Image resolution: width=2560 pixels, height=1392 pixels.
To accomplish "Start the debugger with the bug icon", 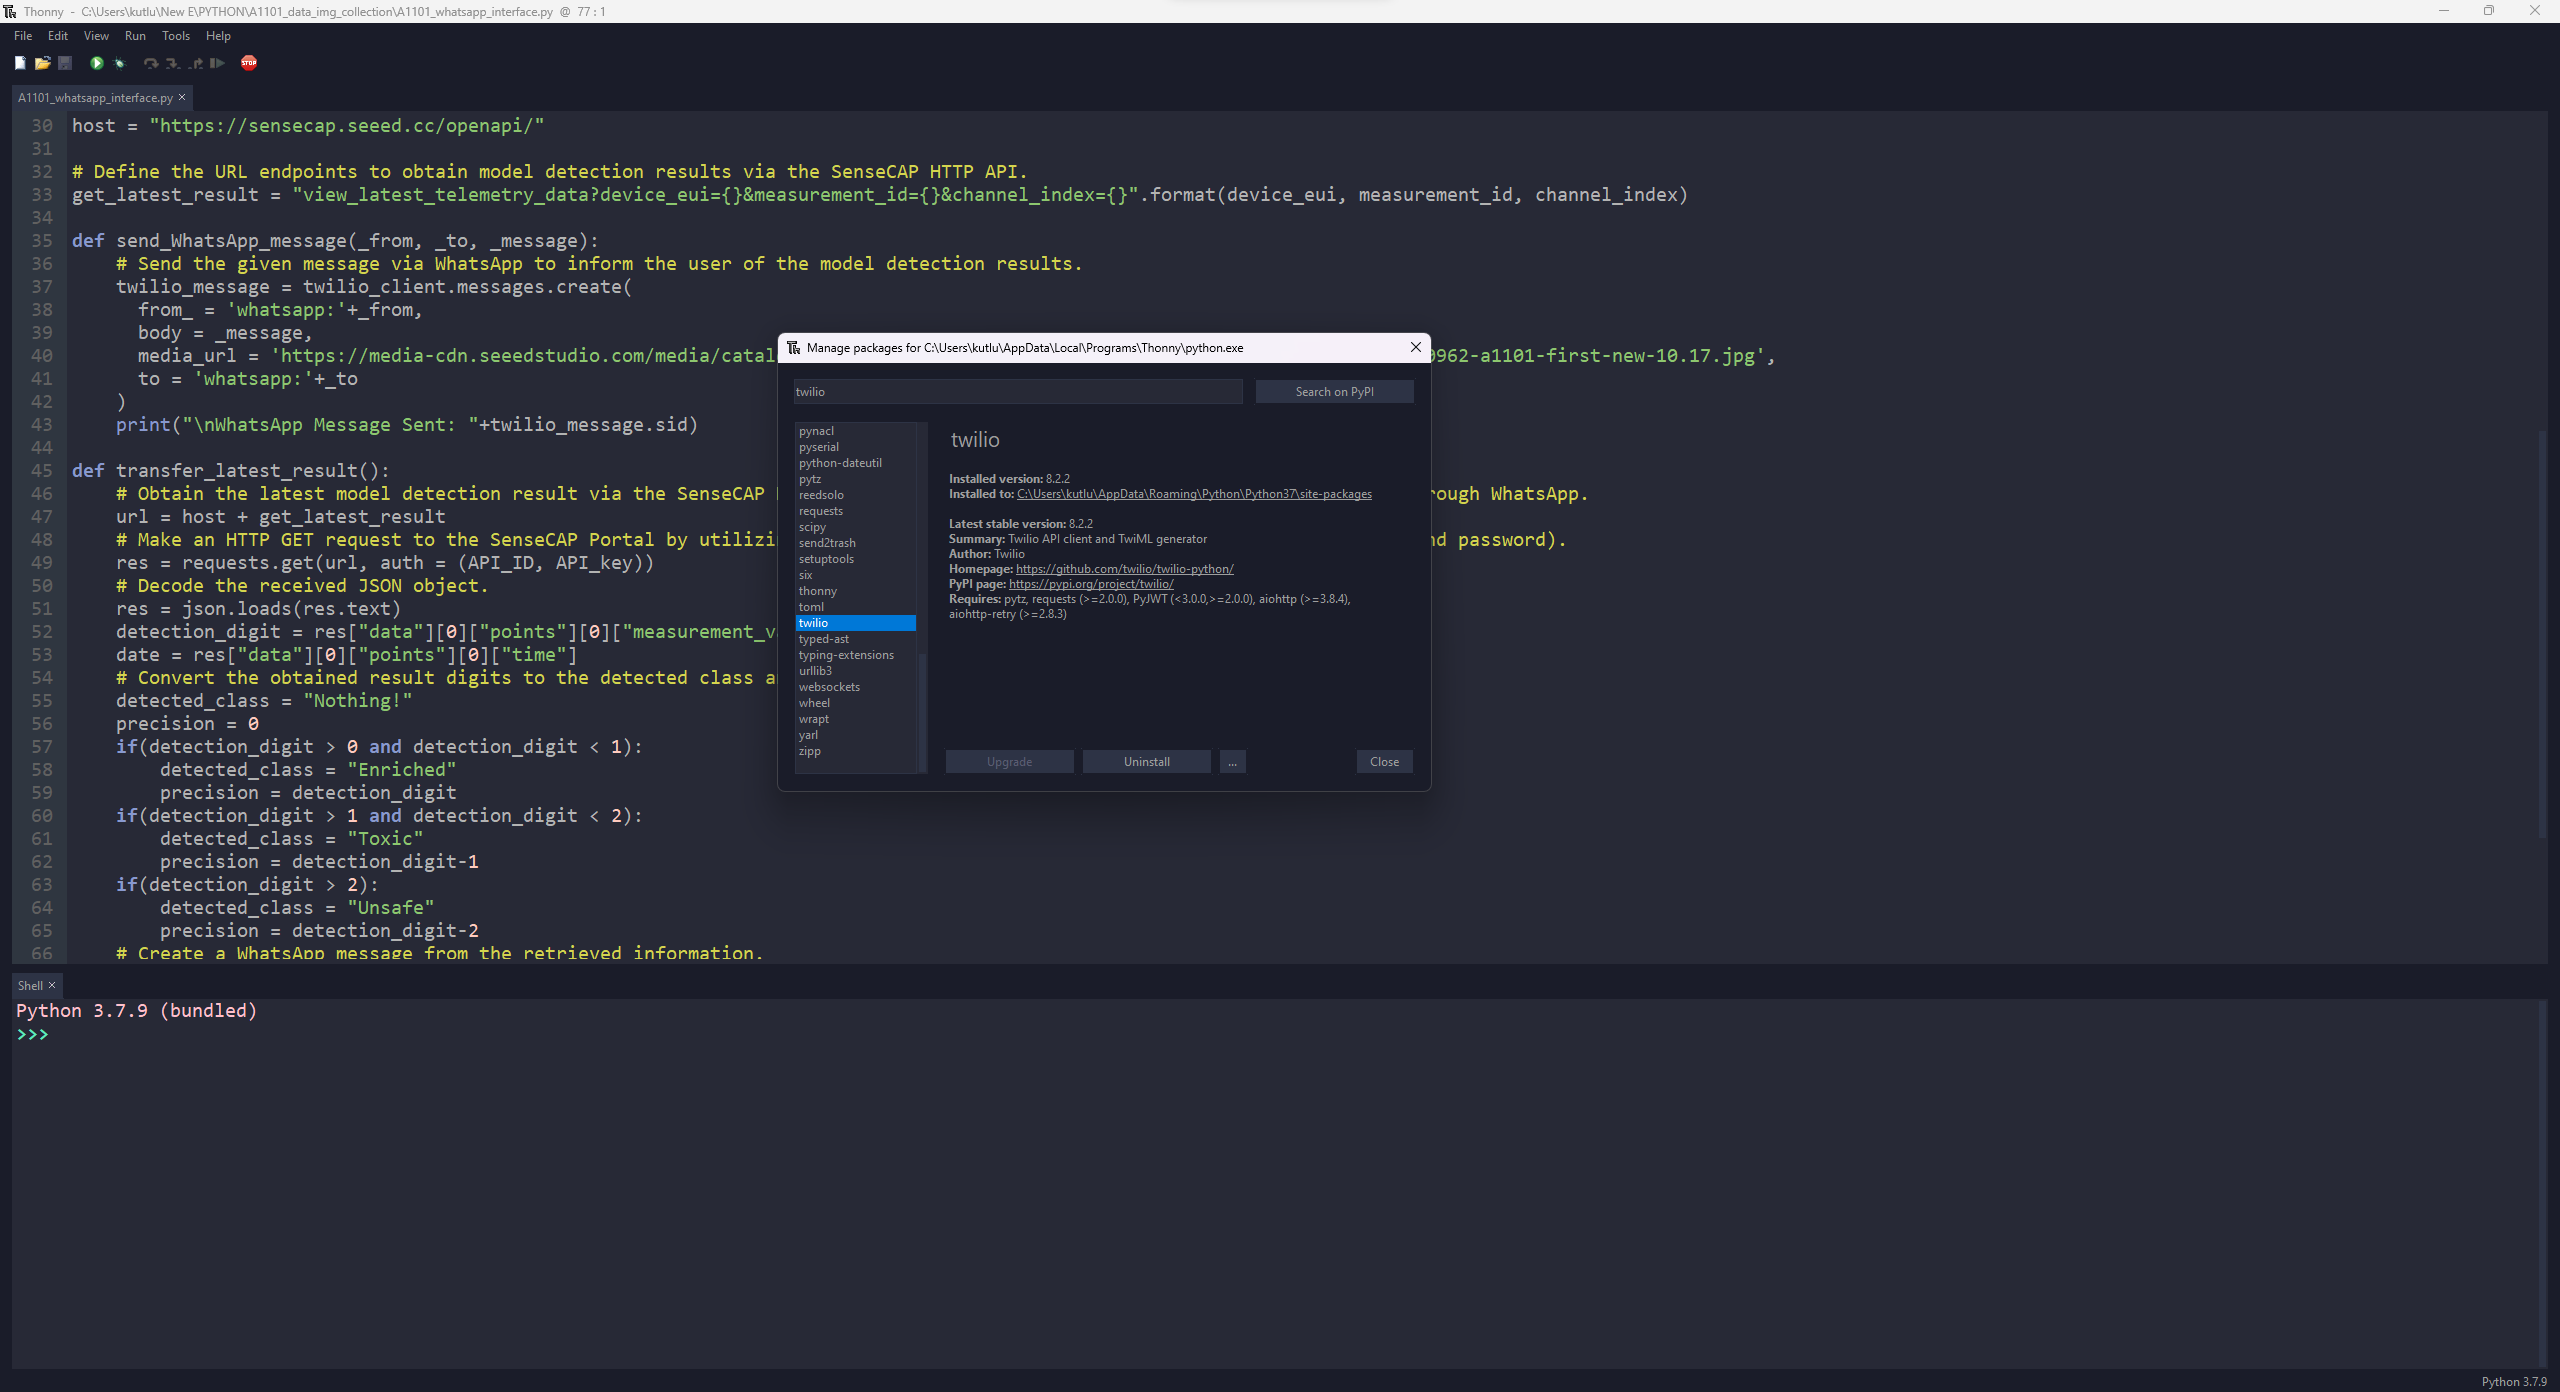I will pyautogui.click(x=120, y=63).
